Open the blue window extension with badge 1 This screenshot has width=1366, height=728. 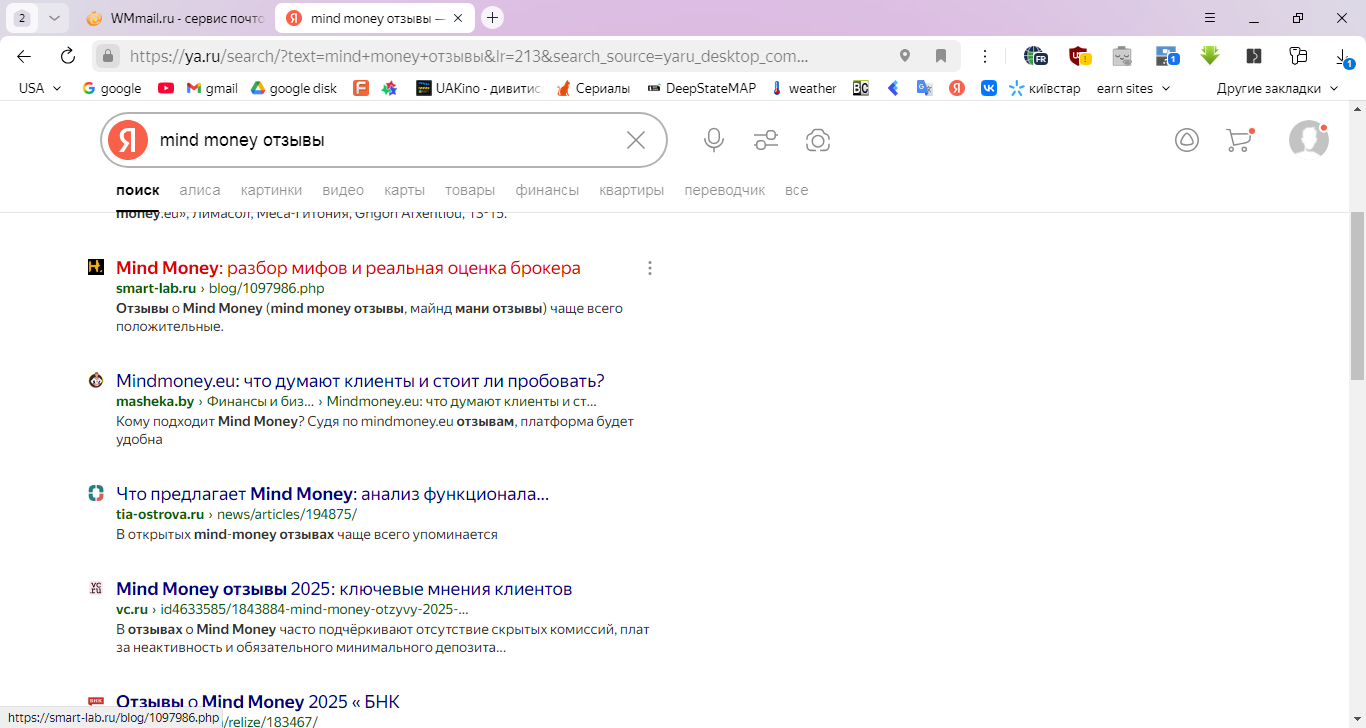pos(1166,56)
